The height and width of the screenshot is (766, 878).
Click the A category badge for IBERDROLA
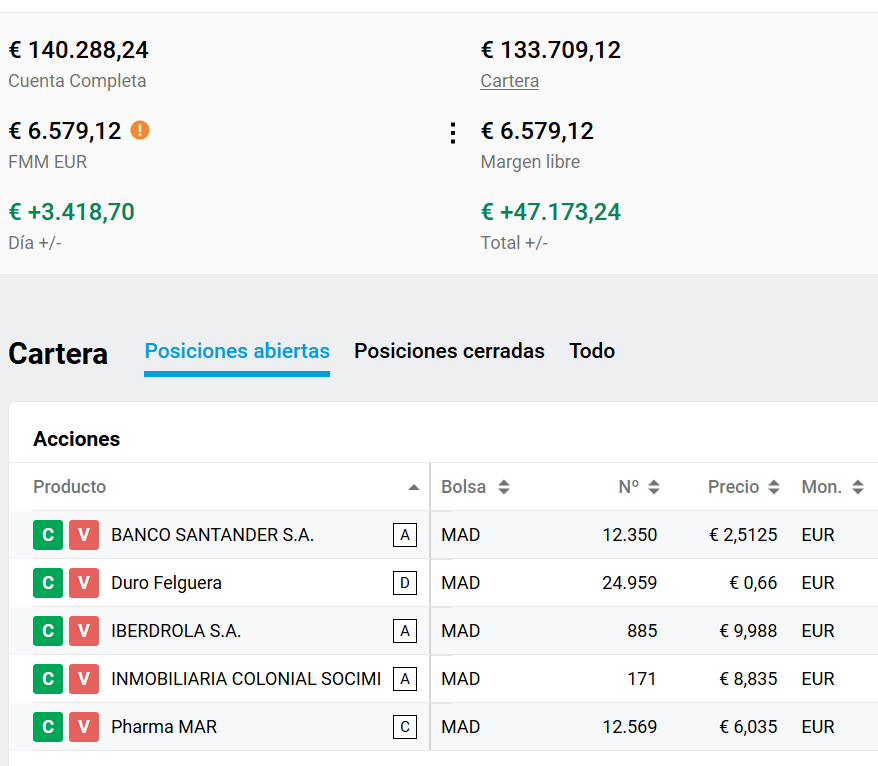tap(405, 631)
